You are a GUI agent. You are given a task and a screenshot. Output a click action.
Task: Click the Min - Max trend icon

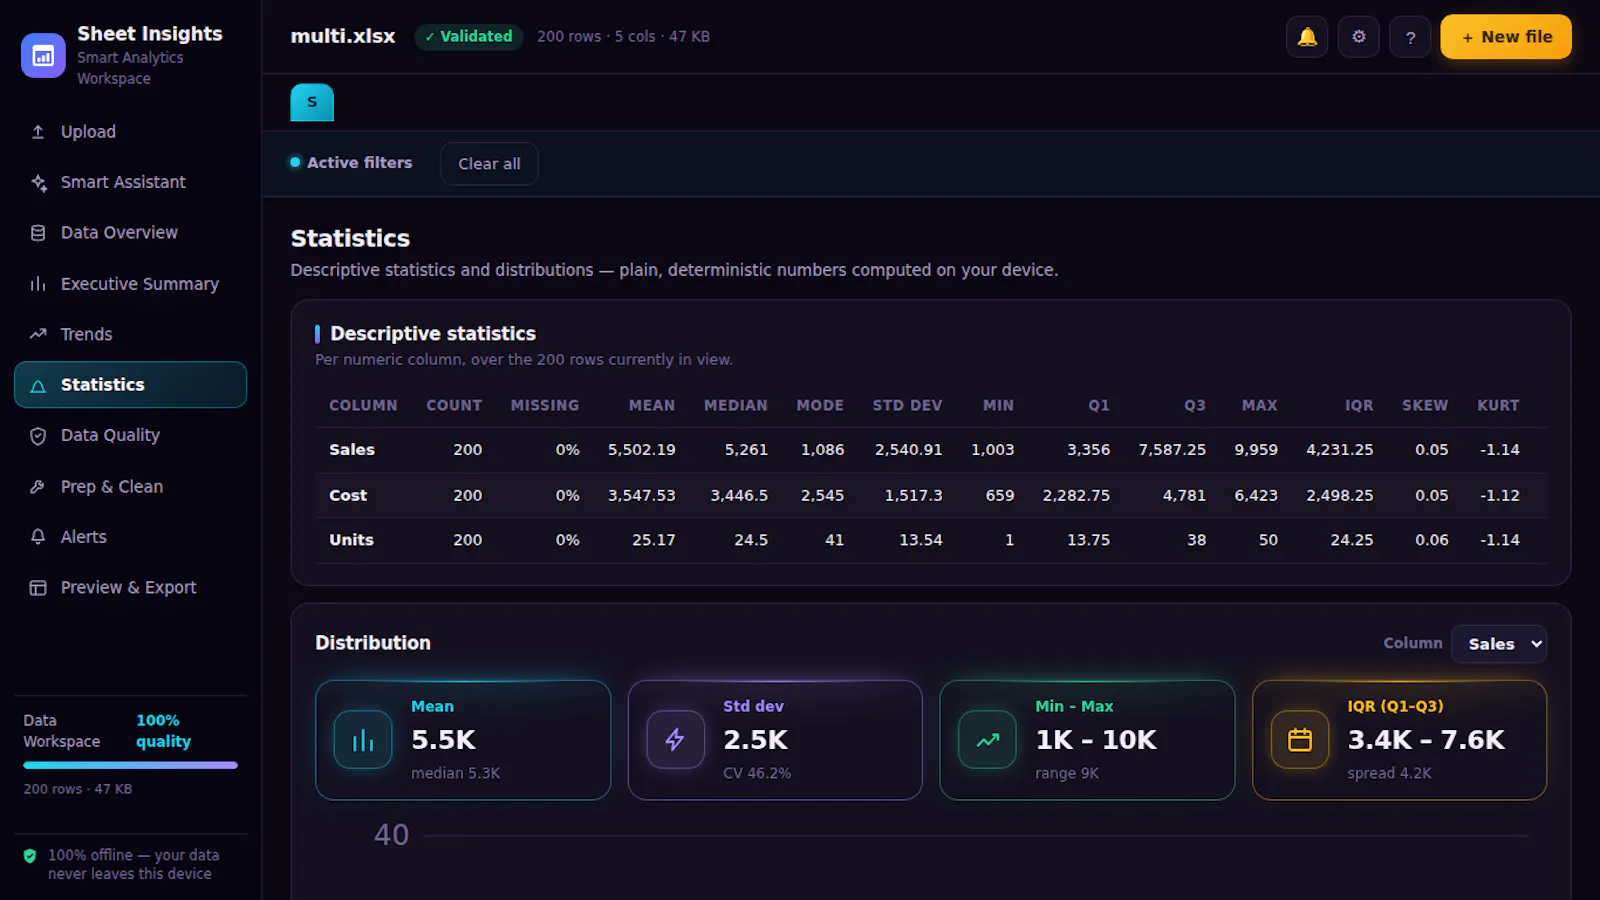pyautogui.click(x=987, y=740)
